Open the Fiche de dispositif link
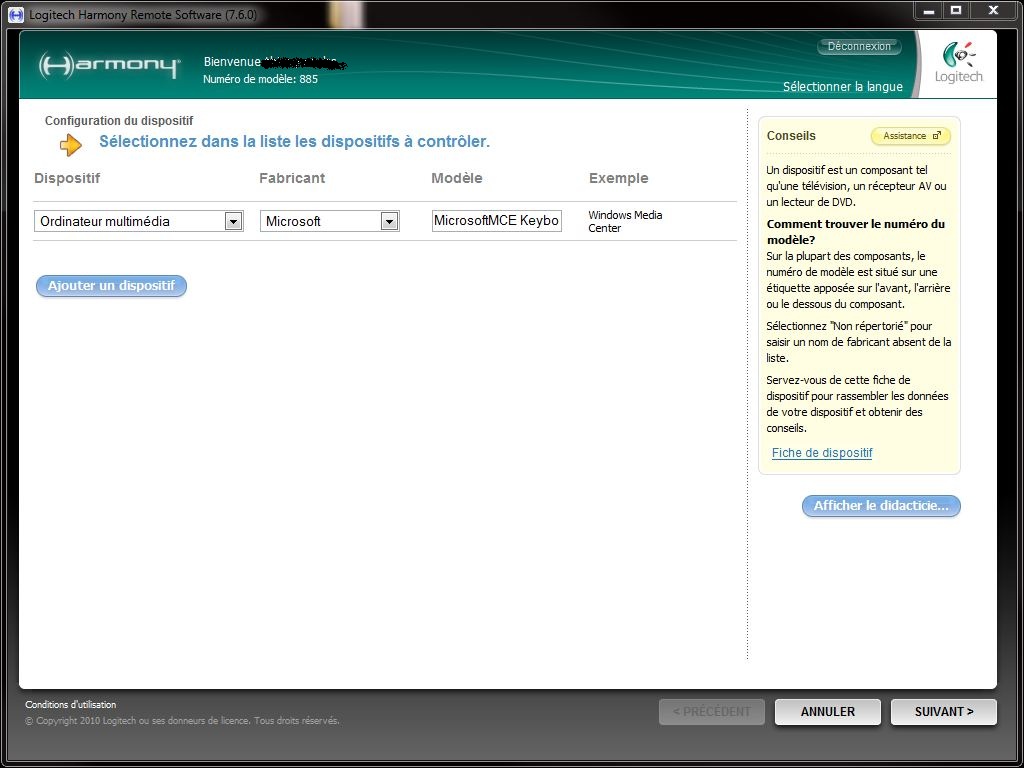The image size is (1024, 768). coord(822,453)
